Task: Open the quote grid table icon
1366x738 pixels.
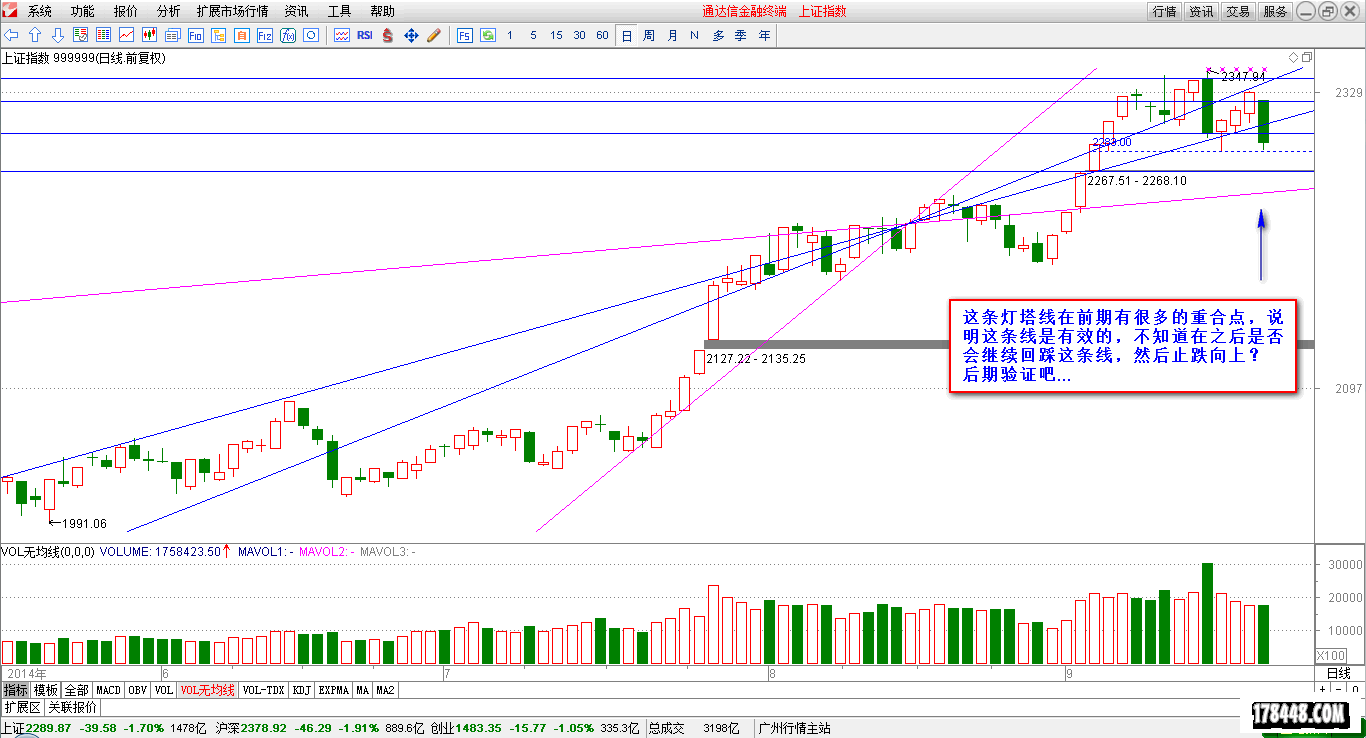Action: pyautogui.click(x=103, y=35)
